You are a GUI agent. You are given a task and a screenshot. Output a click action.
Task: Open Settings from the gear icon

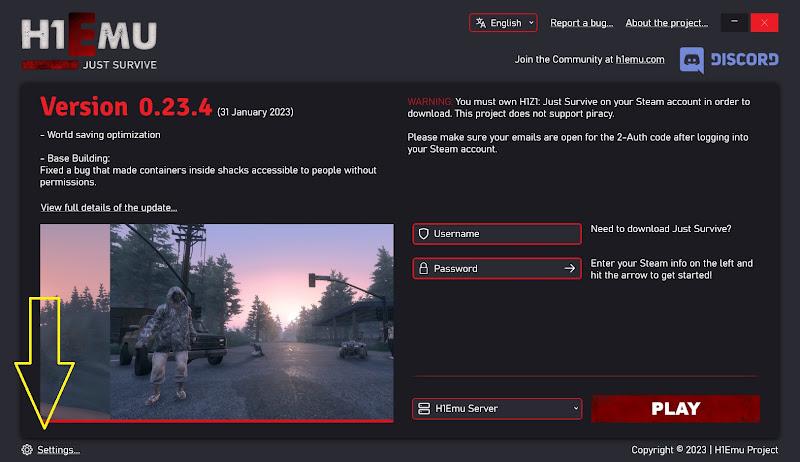(27, 449)
